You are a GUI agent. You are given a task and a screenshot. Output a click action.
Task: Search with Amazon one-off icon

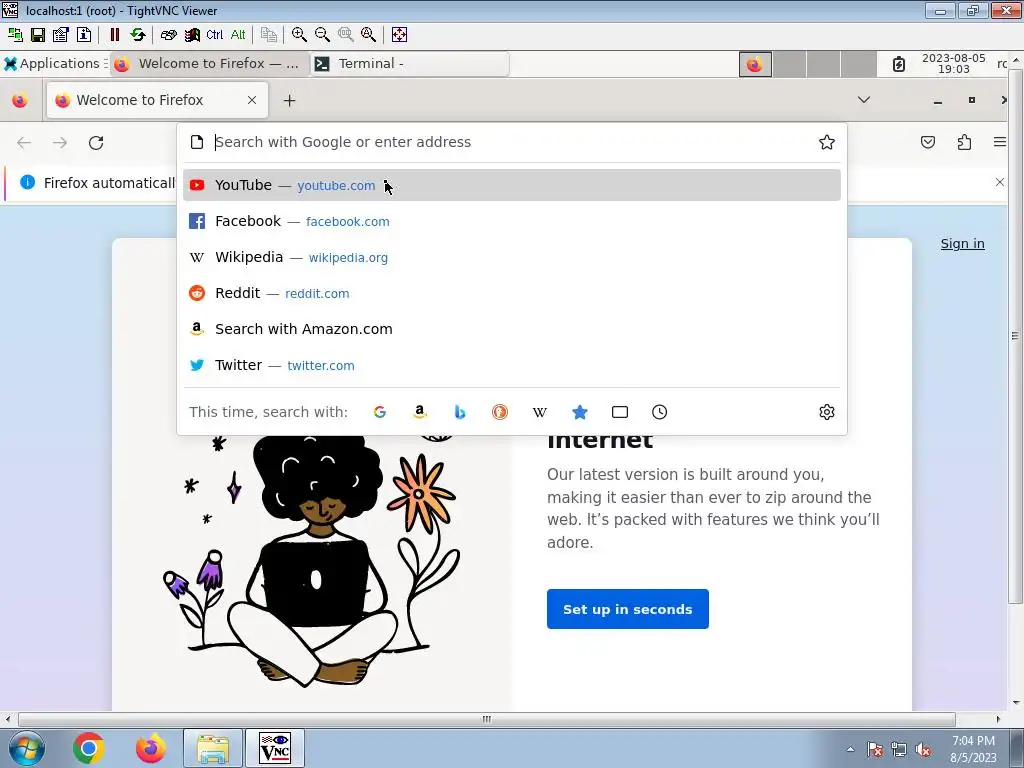coord(420,412)
